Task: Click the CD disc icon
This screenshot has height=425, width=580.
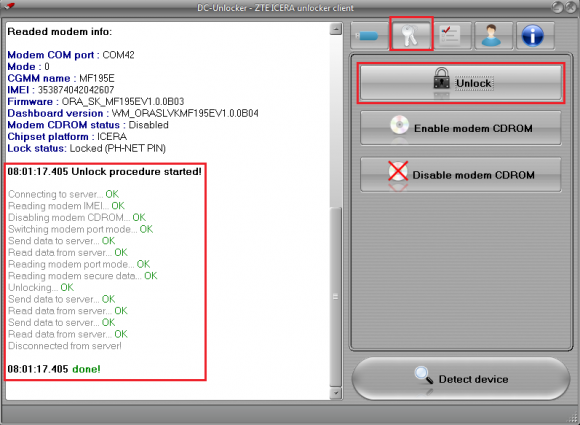Action: 399,125
